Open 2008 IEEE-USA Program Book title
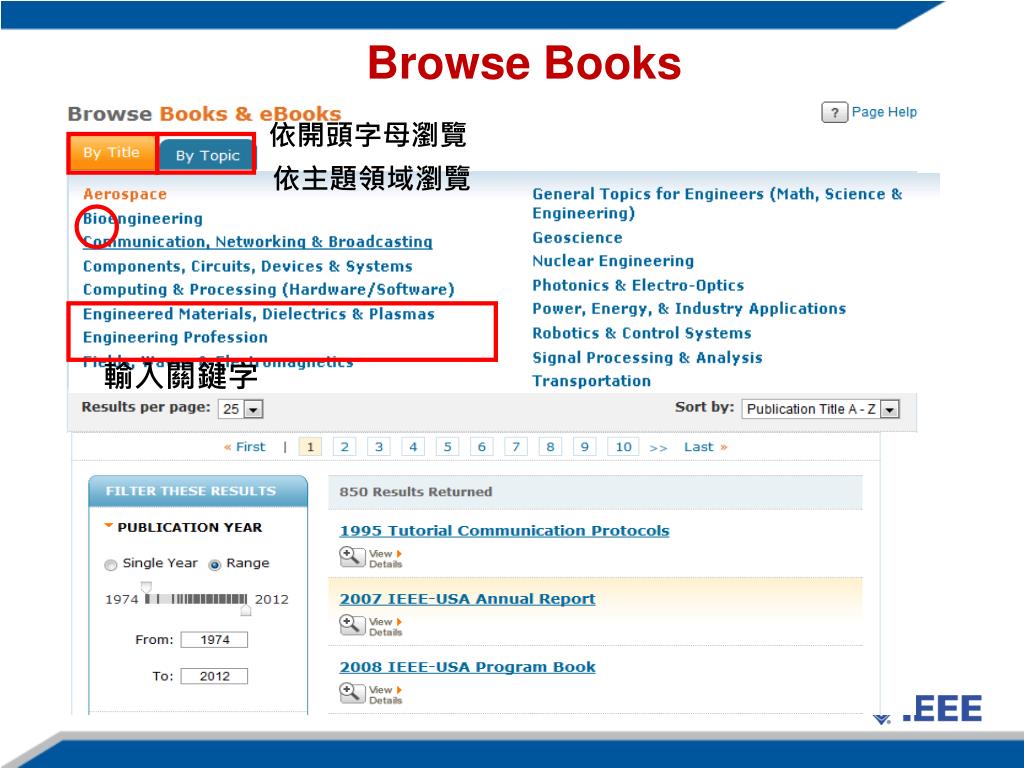The height and width of the screenshot is (768, 1024). pyautogui.click(x=468, y=667)
